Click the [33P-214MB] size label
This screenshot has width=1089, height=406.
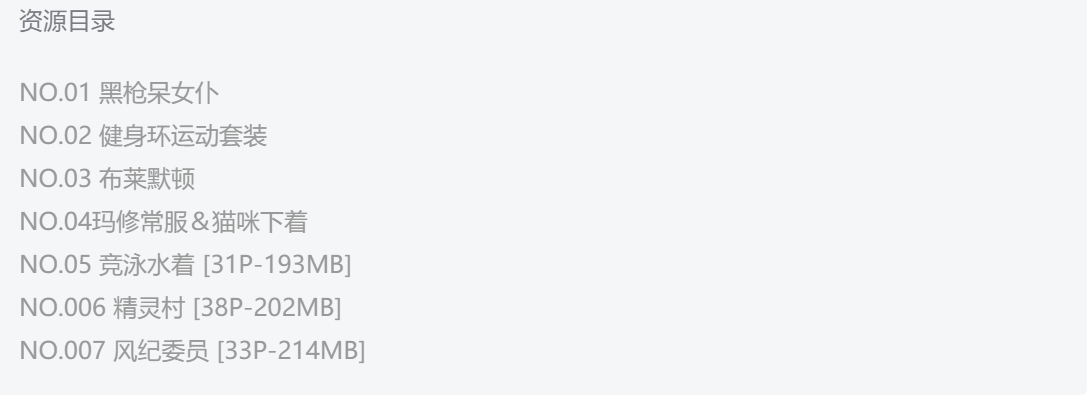(x=292, y=351)
